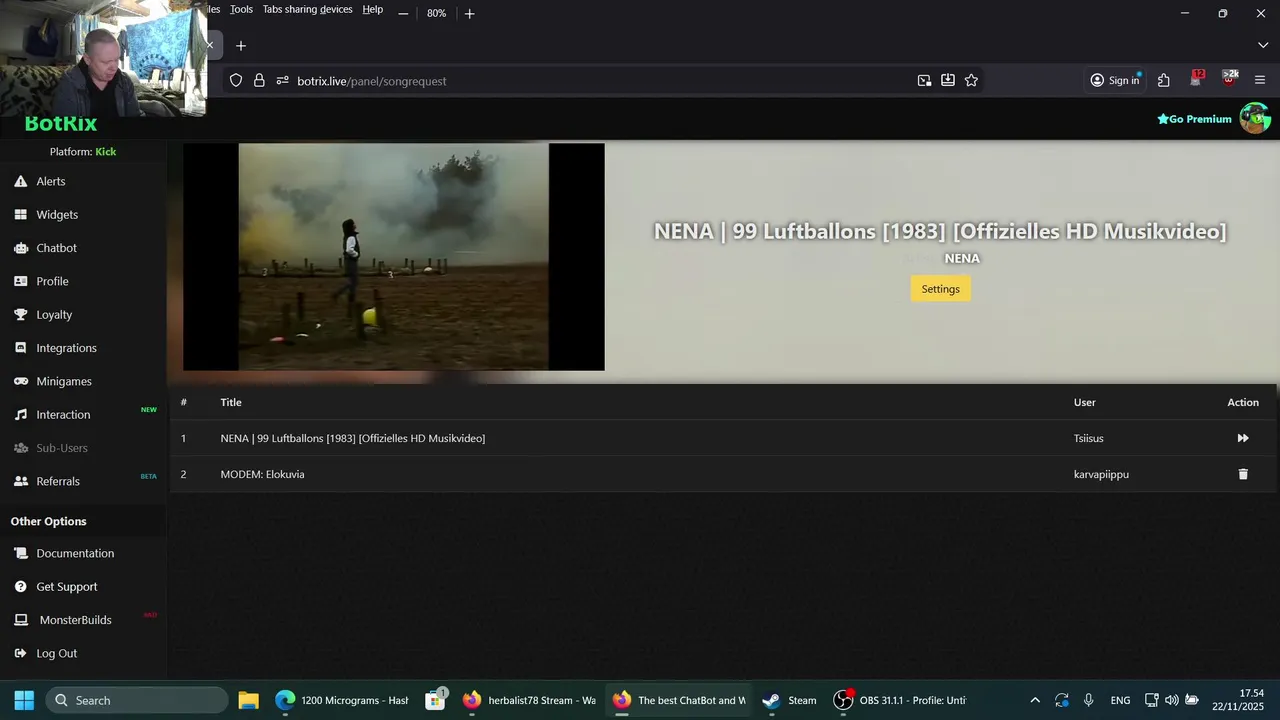Screen dimensions: 1280x720
Task: Open the Windows Start button
Action: [x=24, y=700]
